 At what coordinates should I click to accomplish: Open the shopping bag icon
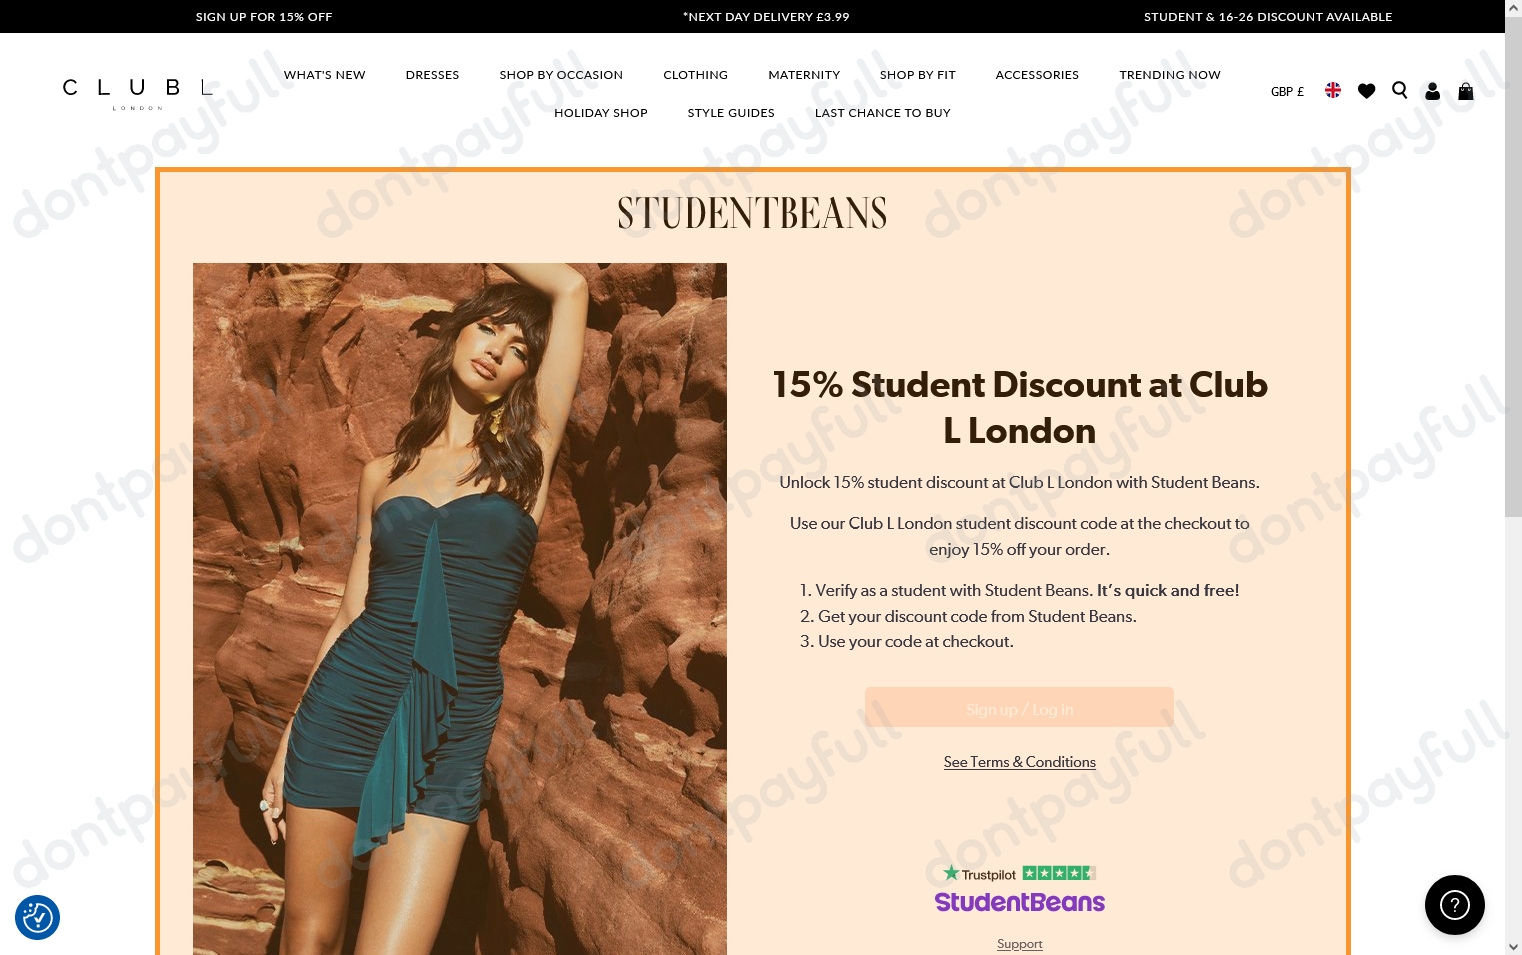click(x=1465, y=91)
